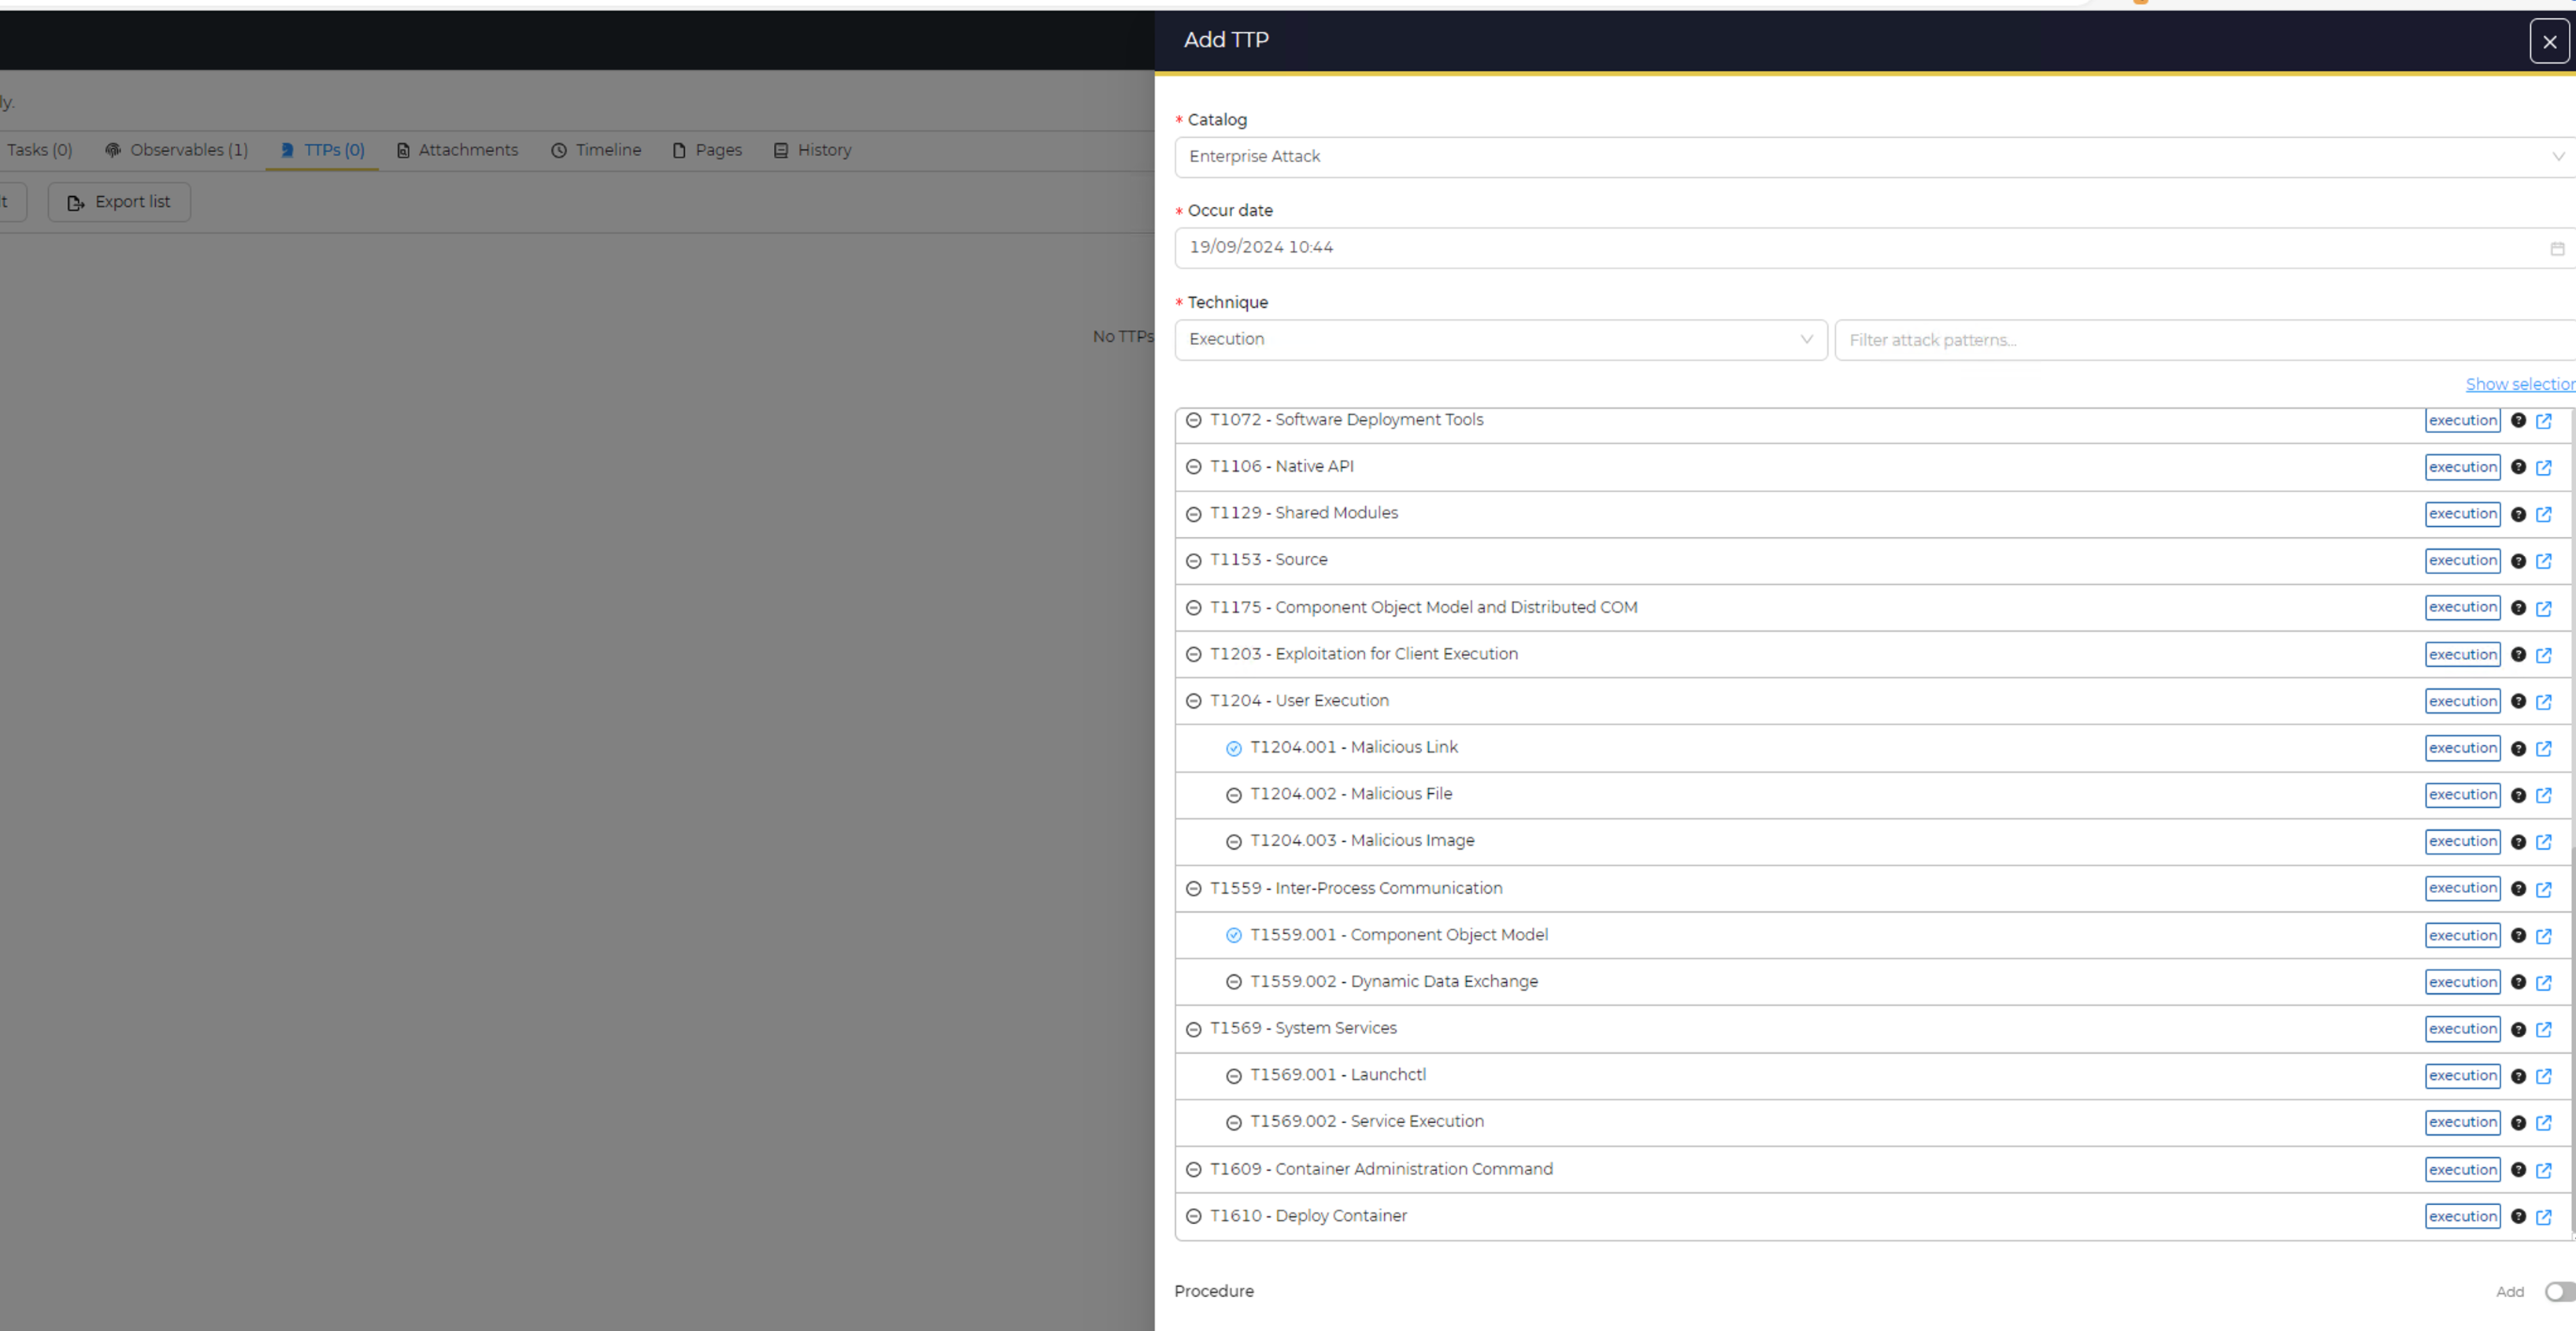Expand T1569 System Services tree item
Screen dimensions: 2576x1331
click(x=1194, y=1027)
